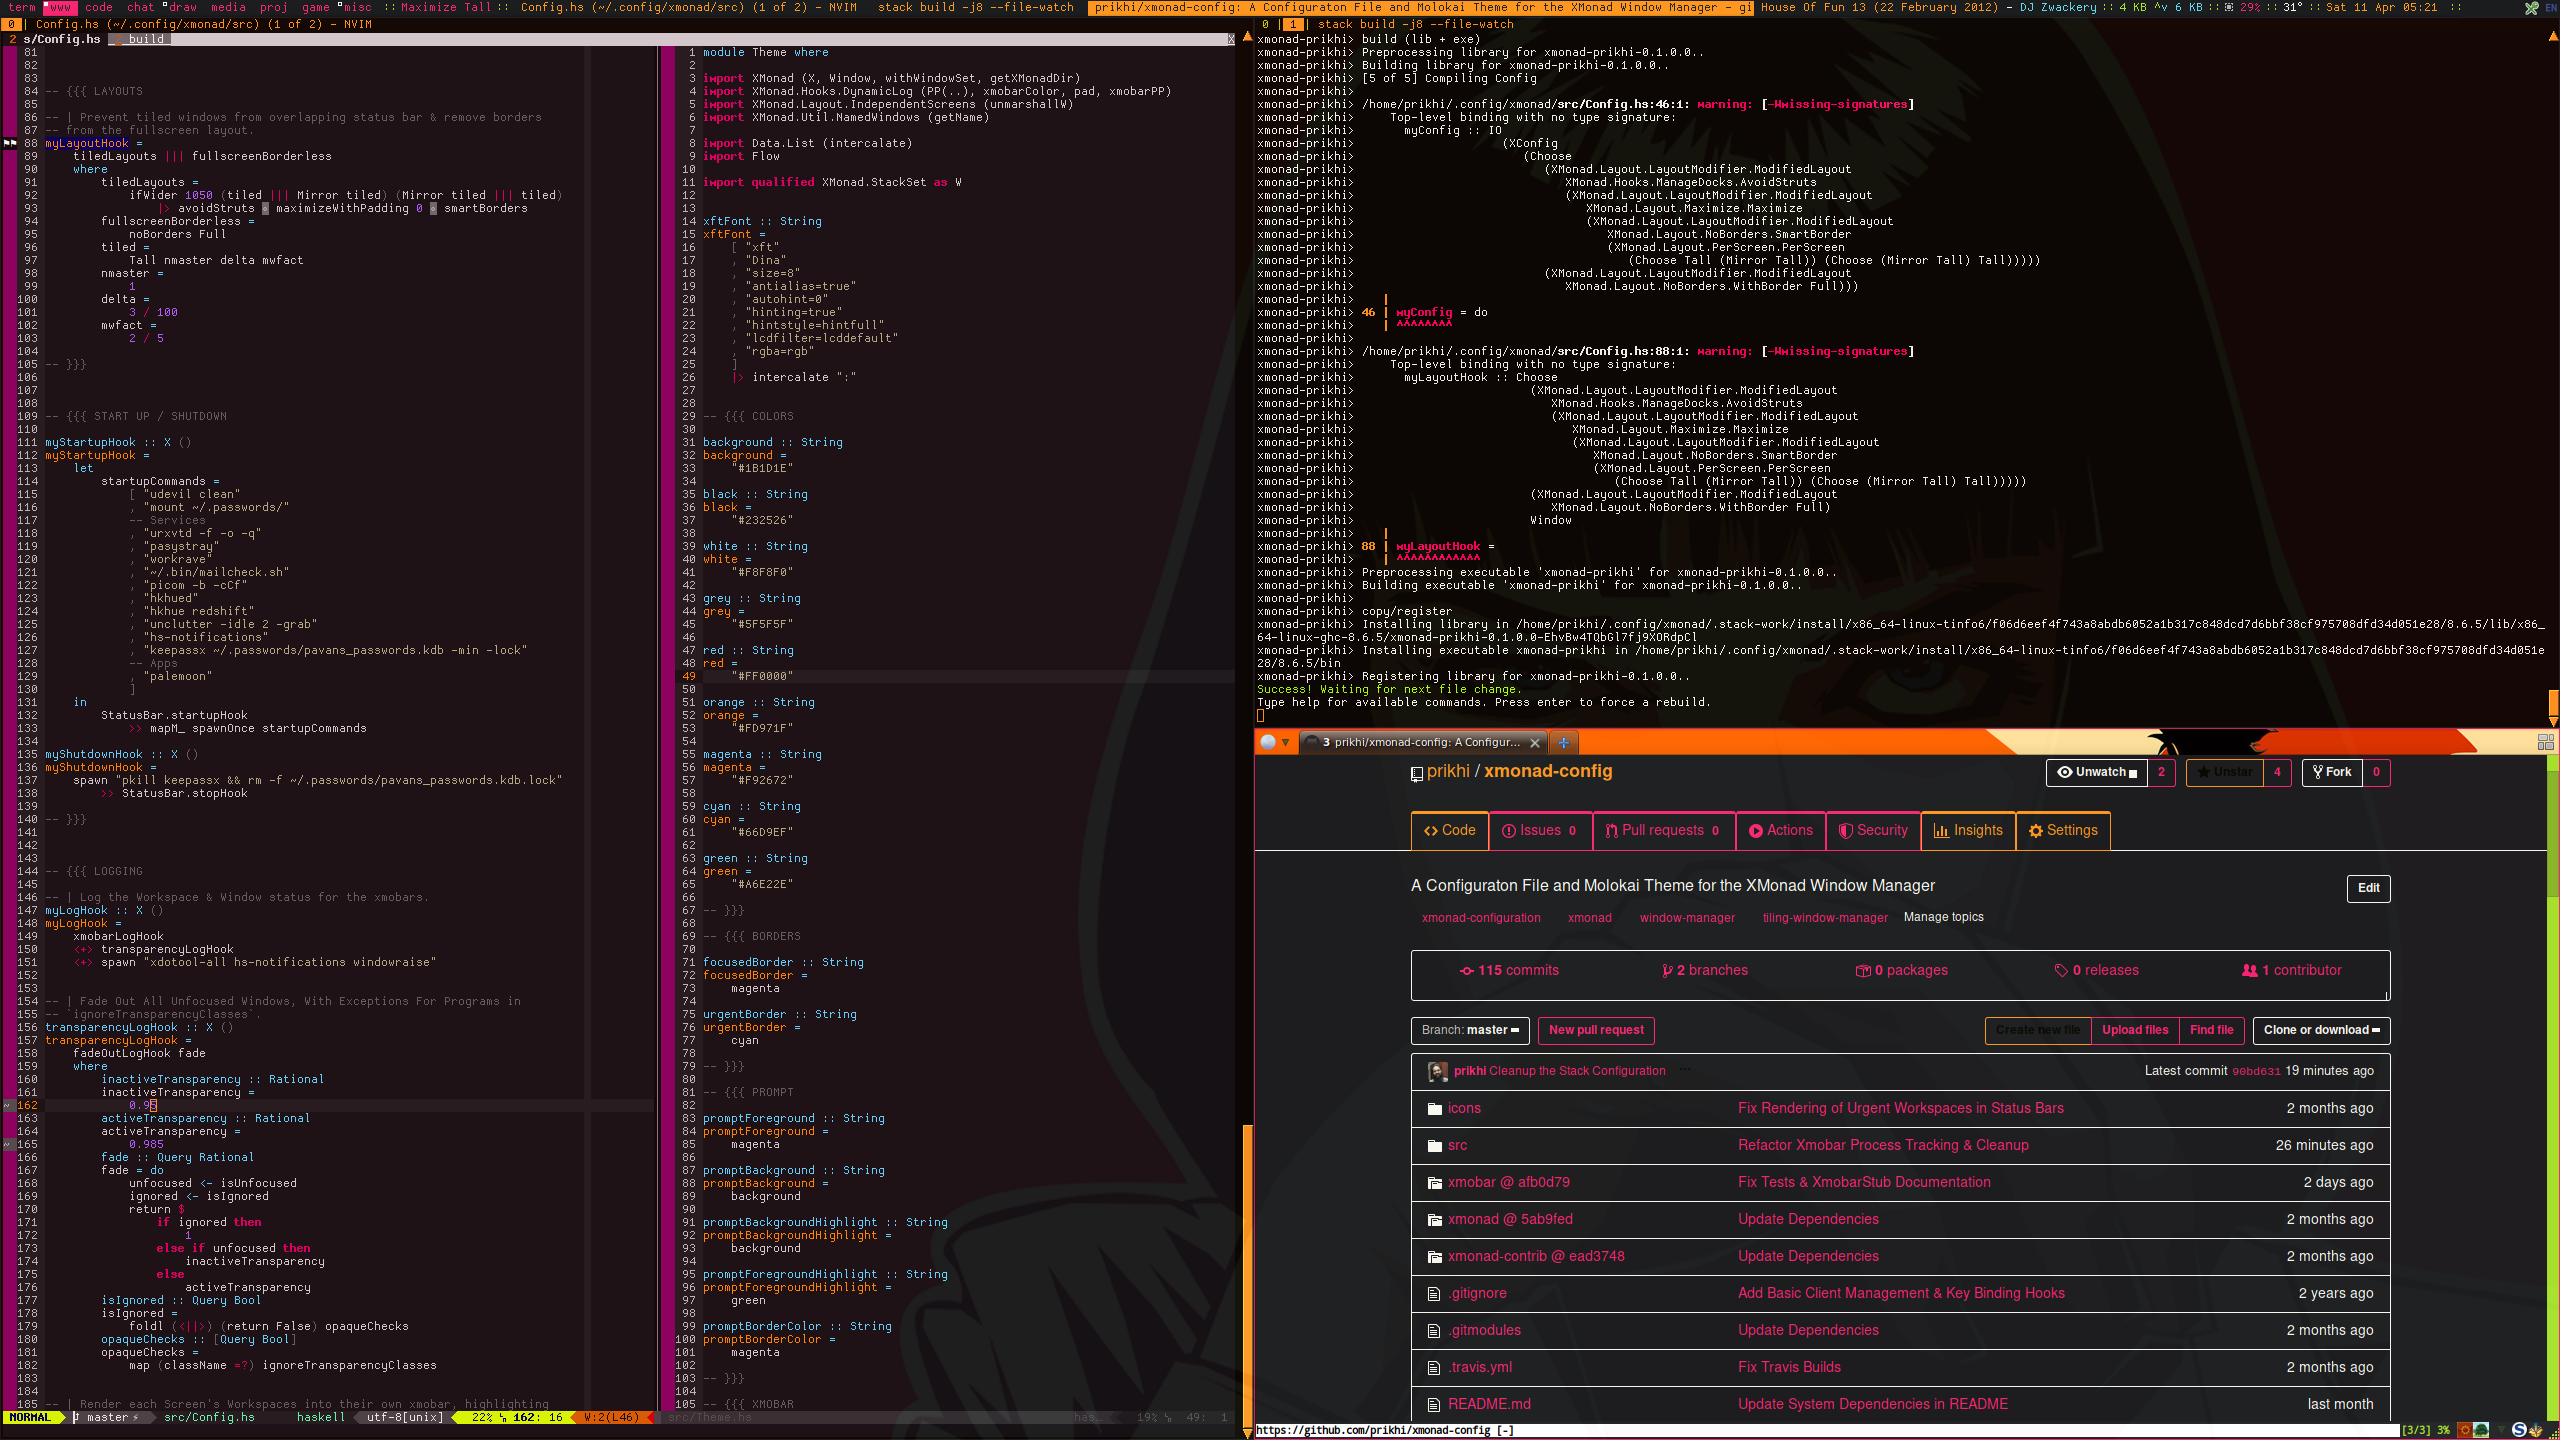Open the xmonad-configuration topic link
Viewport: 2560px width, 1440px height.
(x=1481, y=918)
